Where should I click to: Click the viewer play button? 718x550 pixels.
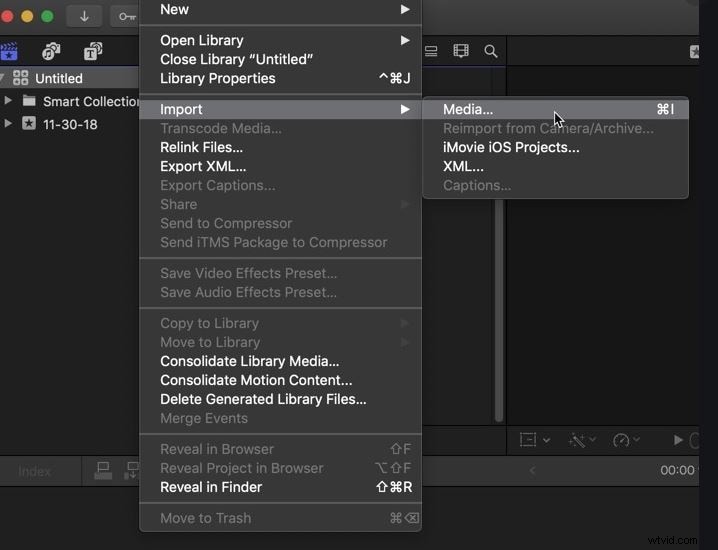pos(678,440)
